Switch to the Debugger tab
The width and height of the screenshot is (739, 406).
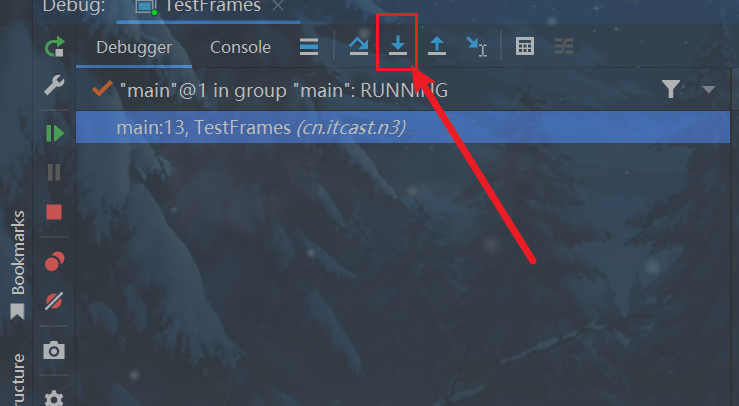coord(134,47)
